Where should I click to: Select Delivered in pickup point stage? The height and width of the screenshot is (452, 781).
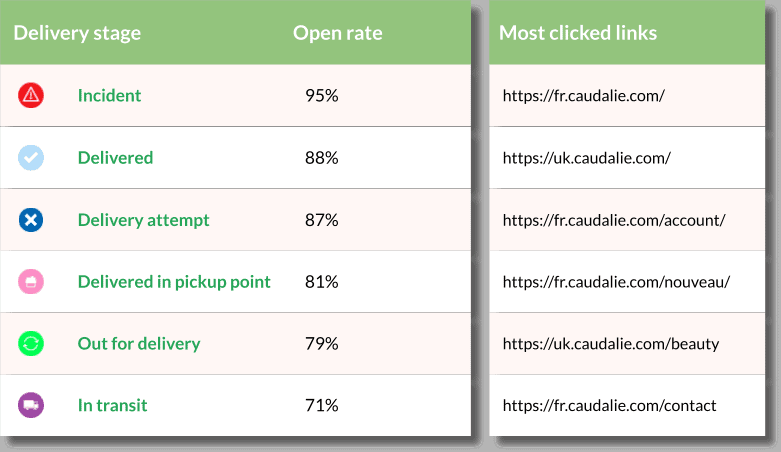pos(174,282)
